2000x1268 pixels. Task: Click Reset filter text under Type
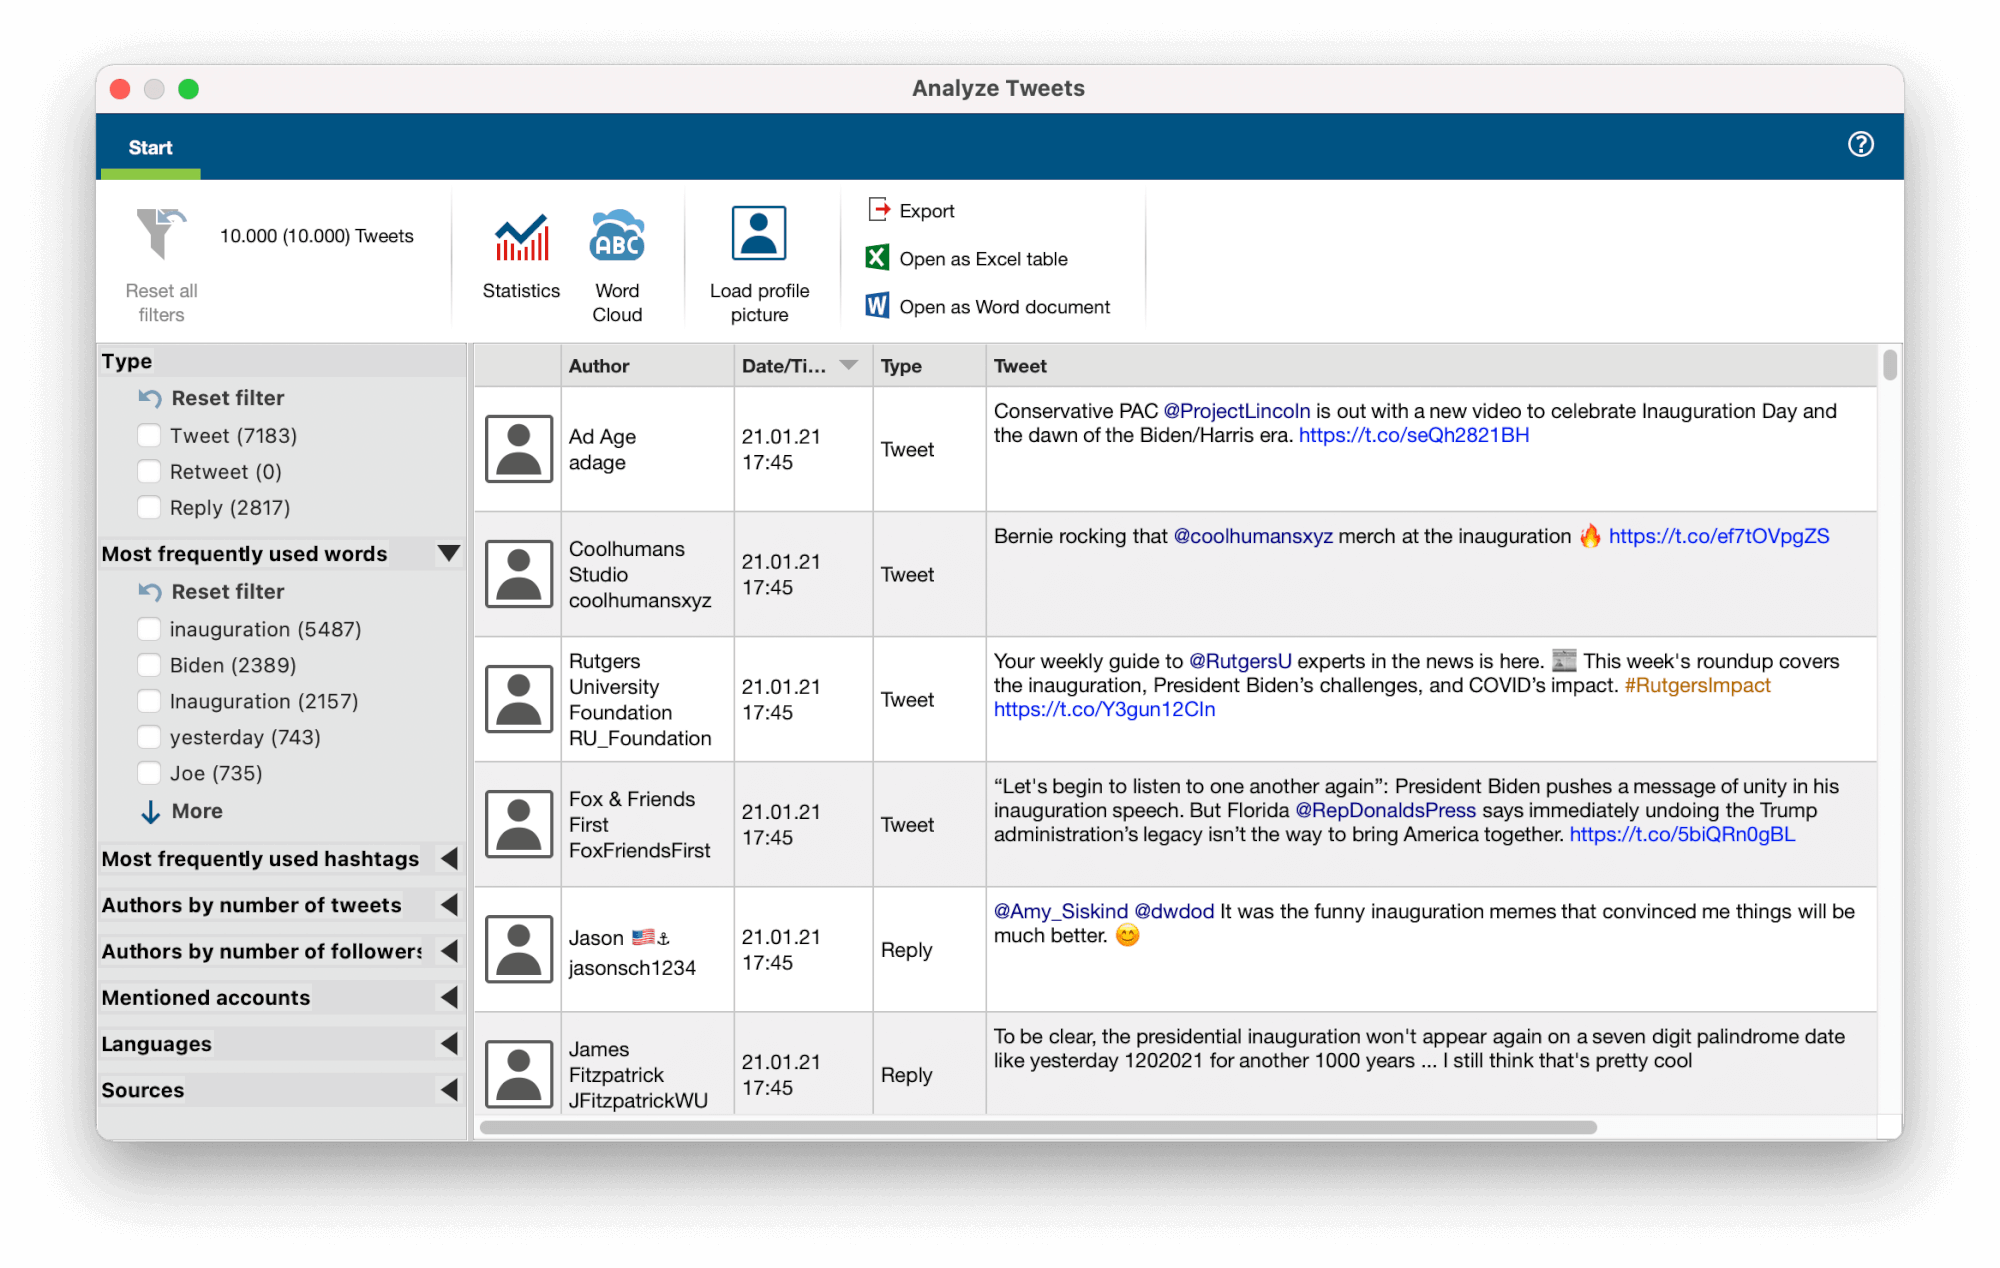[x=228, y=398]
